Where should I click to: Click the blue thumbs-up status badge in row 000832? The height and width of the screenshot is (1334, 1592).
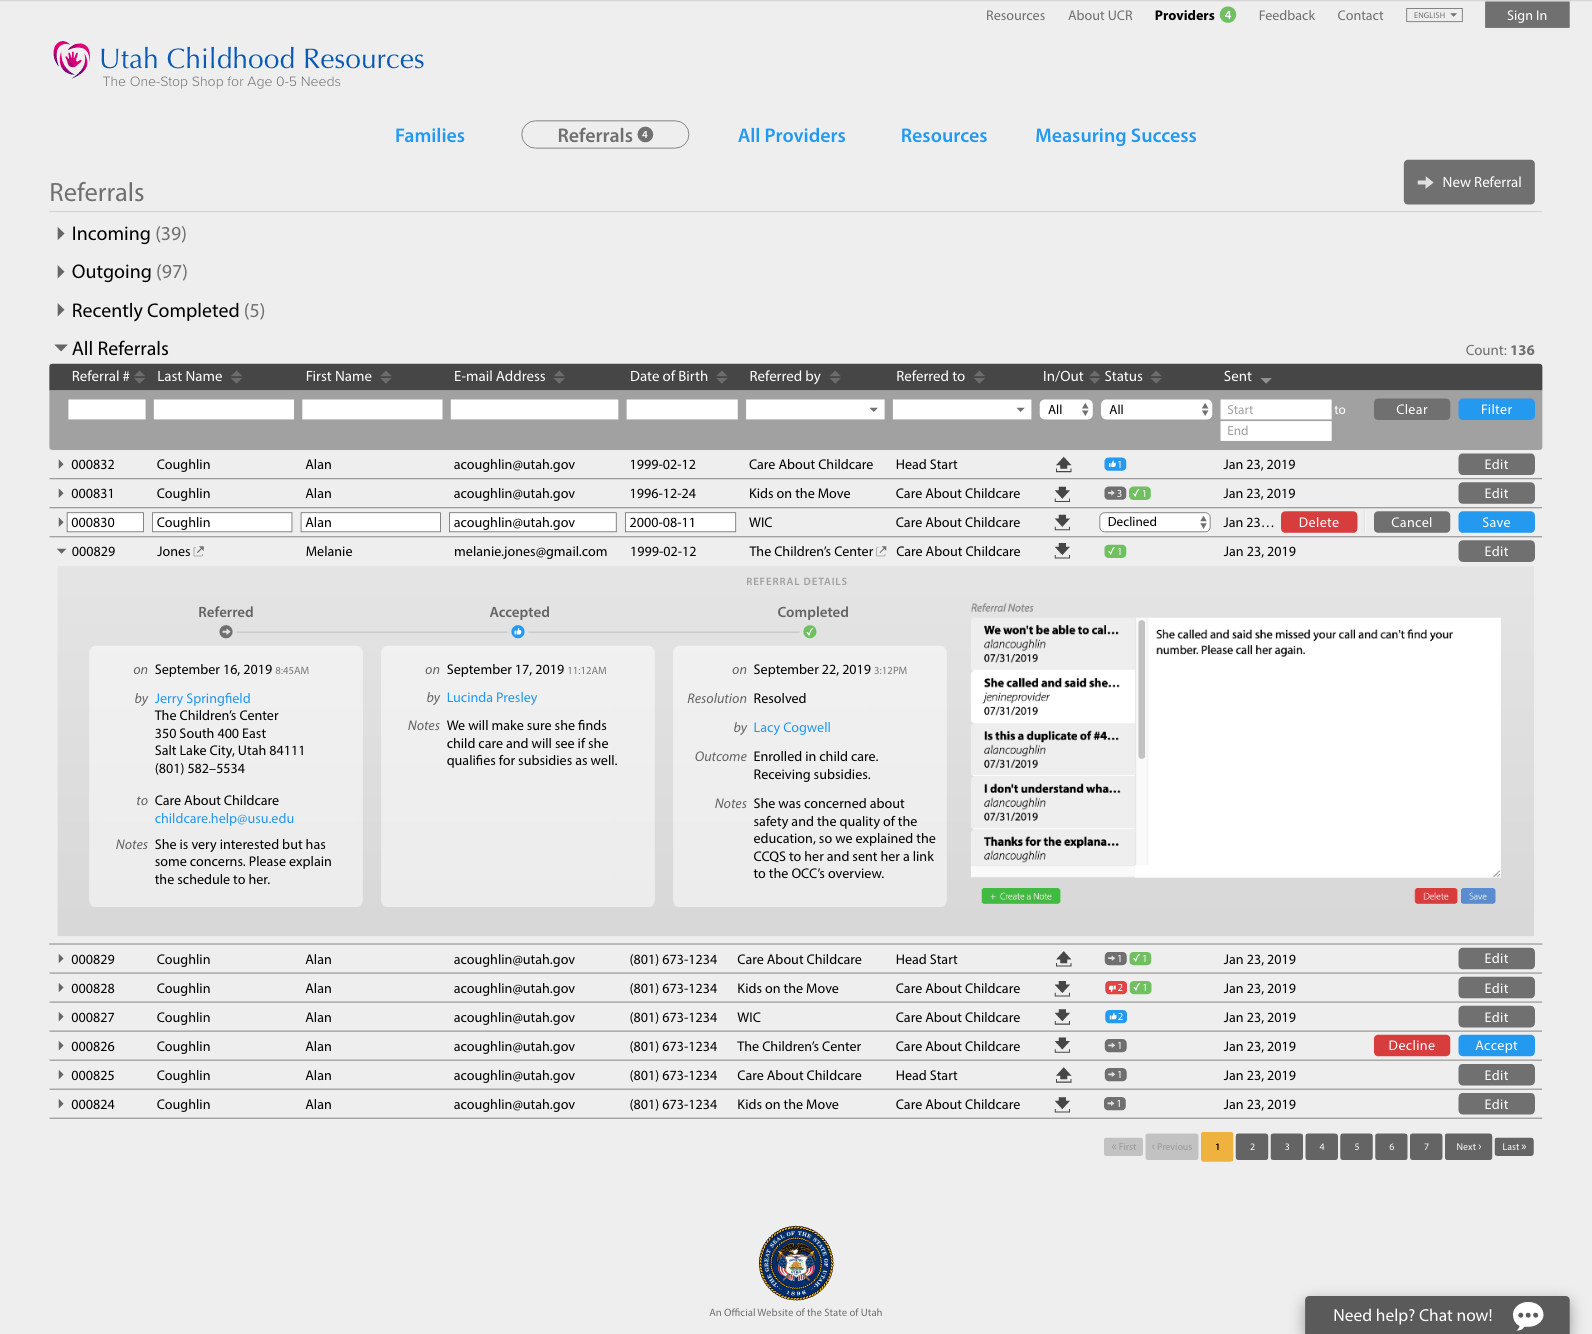pyautogui.click(x=1115, y=464)
